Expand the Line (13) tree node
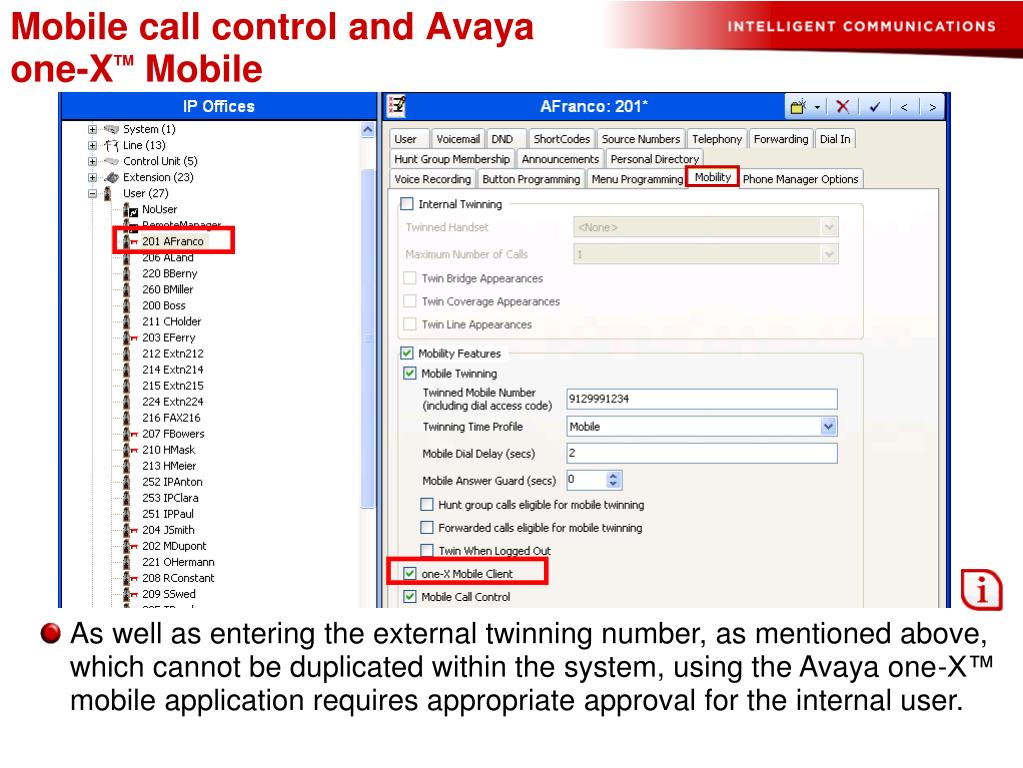The height and width of the screenshot is (768, 1023). pos(93,146)
